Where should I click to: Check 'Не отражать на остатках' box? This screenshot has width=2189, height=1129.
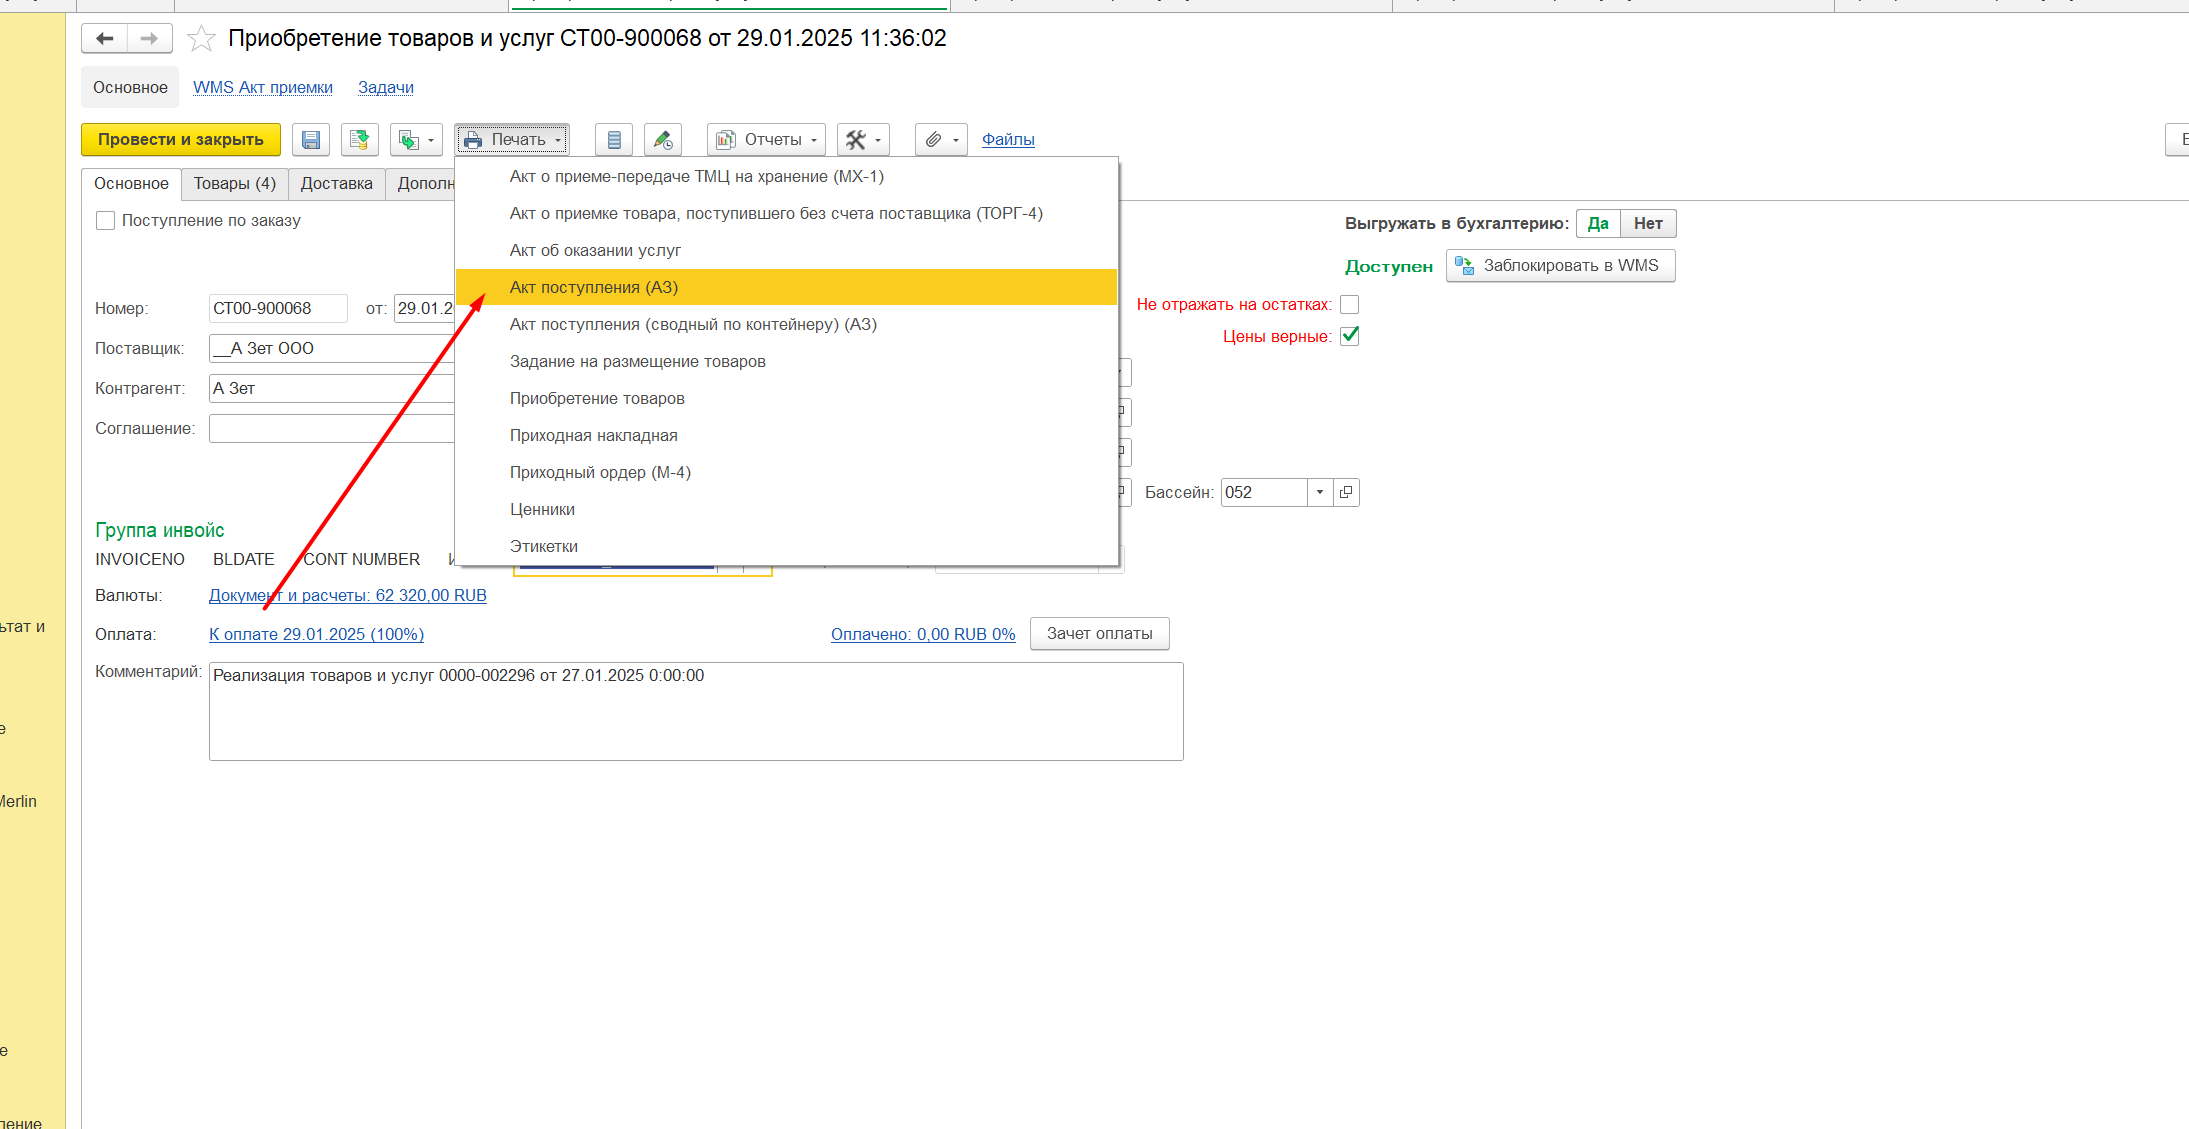click(1349, 304)
